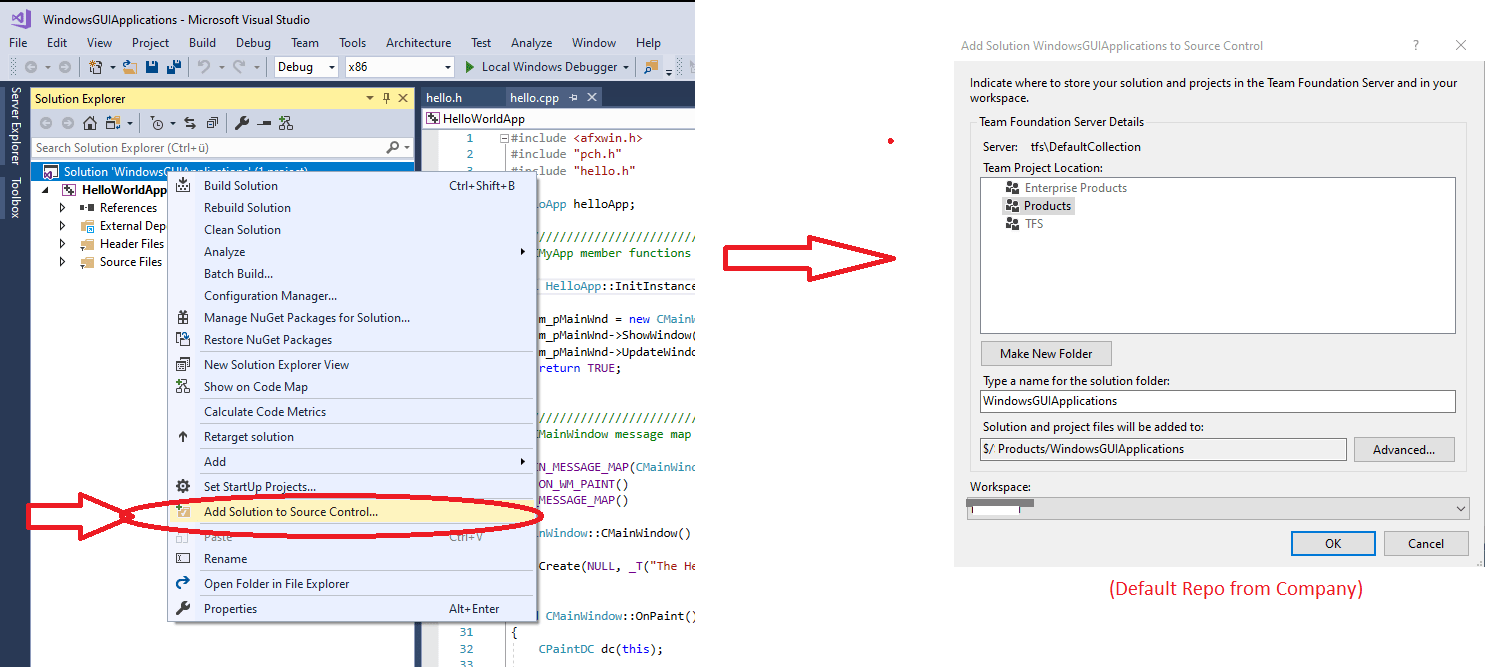
Task: Collapse the first #include code region
Action: click(x=505, y=138)
